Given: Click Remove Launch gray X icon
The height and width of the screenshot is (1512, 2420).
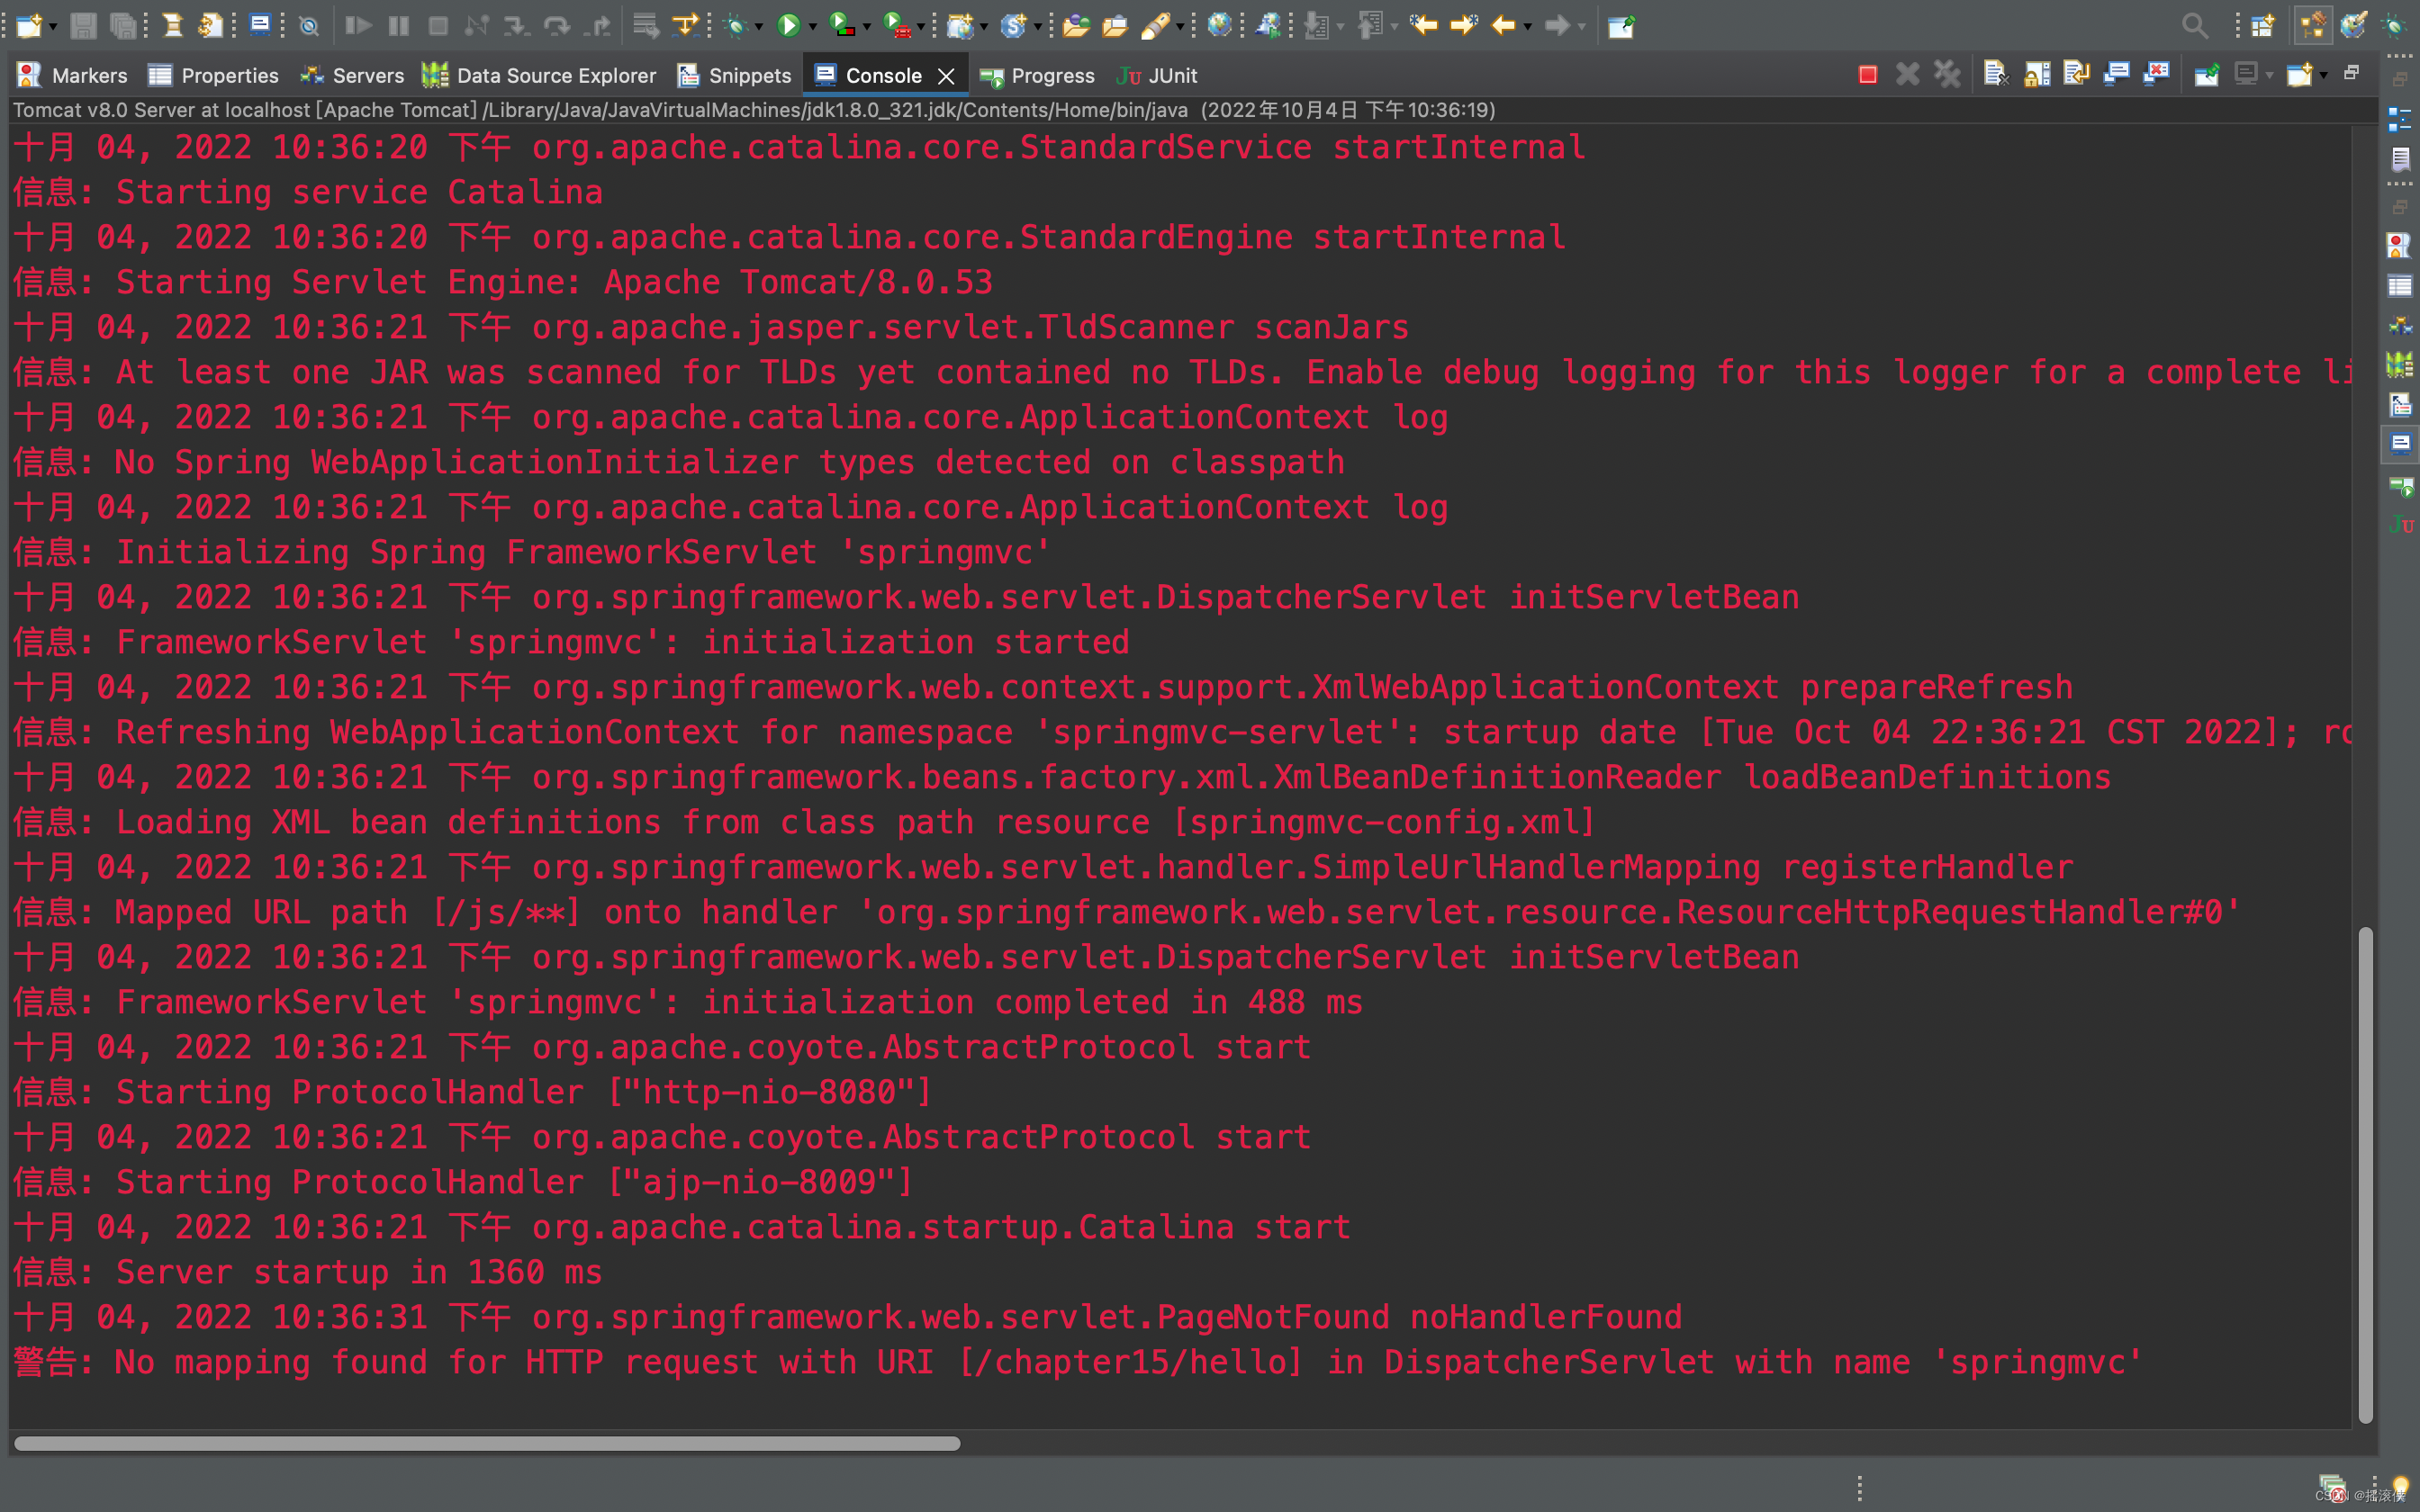Looking at the screenshot, I should click(1907, 75).
